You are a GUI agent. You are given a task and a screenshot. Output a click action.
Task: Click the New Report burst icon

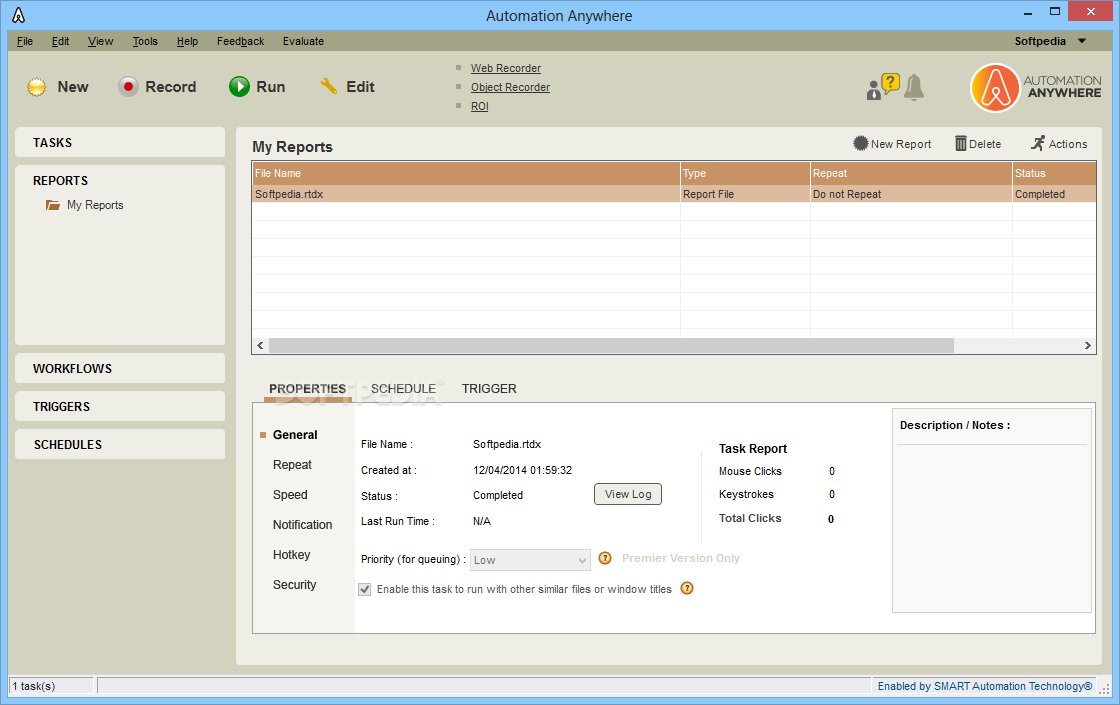[x=861, y=144]
